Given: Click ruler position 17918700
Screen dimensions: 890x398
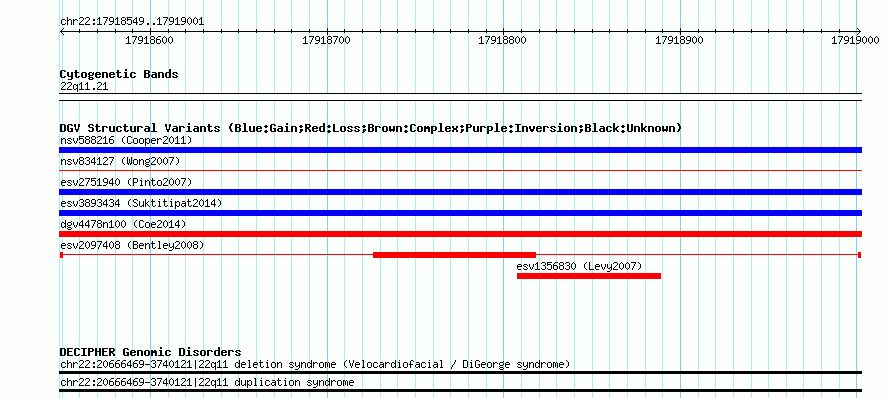Looking at the screenshot, I should 326,40.
